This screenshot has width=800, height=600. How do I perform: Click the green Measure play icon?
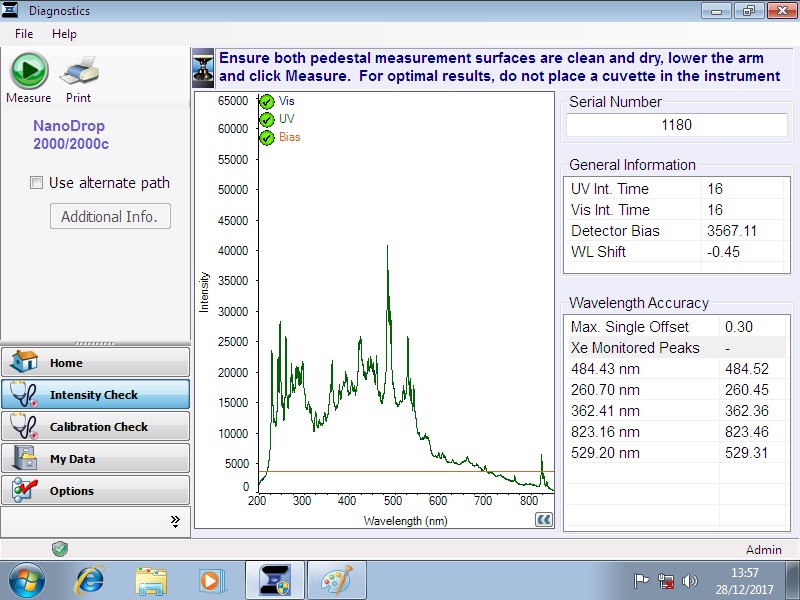tap(29, 71)
